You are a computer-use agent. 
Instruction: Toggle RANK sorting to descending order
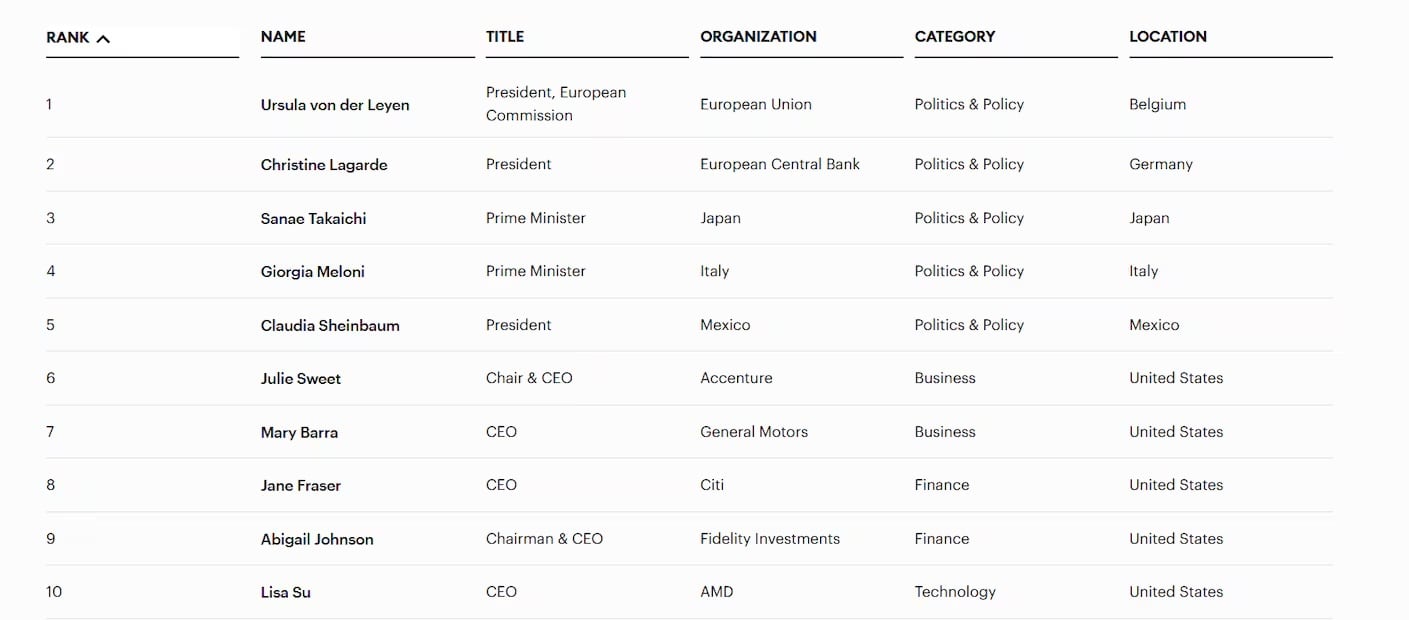point(104,37)
